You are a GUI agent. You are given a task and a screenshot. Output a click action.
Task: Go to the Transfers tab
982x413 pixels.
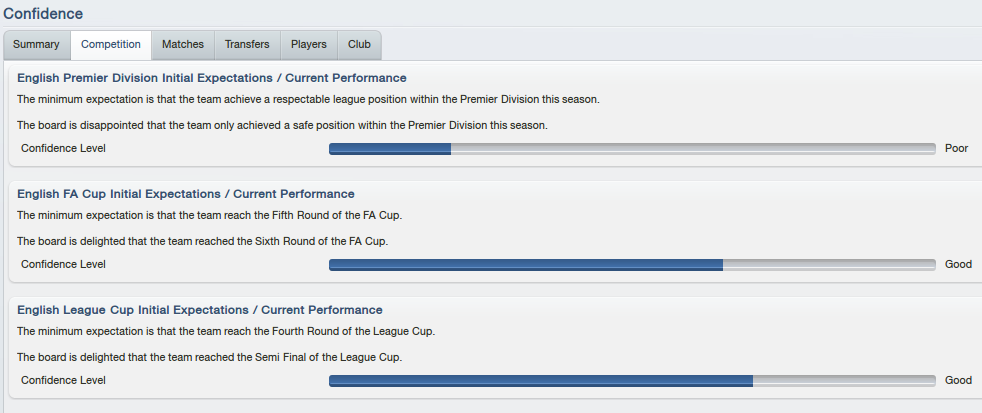coord(247,45)
